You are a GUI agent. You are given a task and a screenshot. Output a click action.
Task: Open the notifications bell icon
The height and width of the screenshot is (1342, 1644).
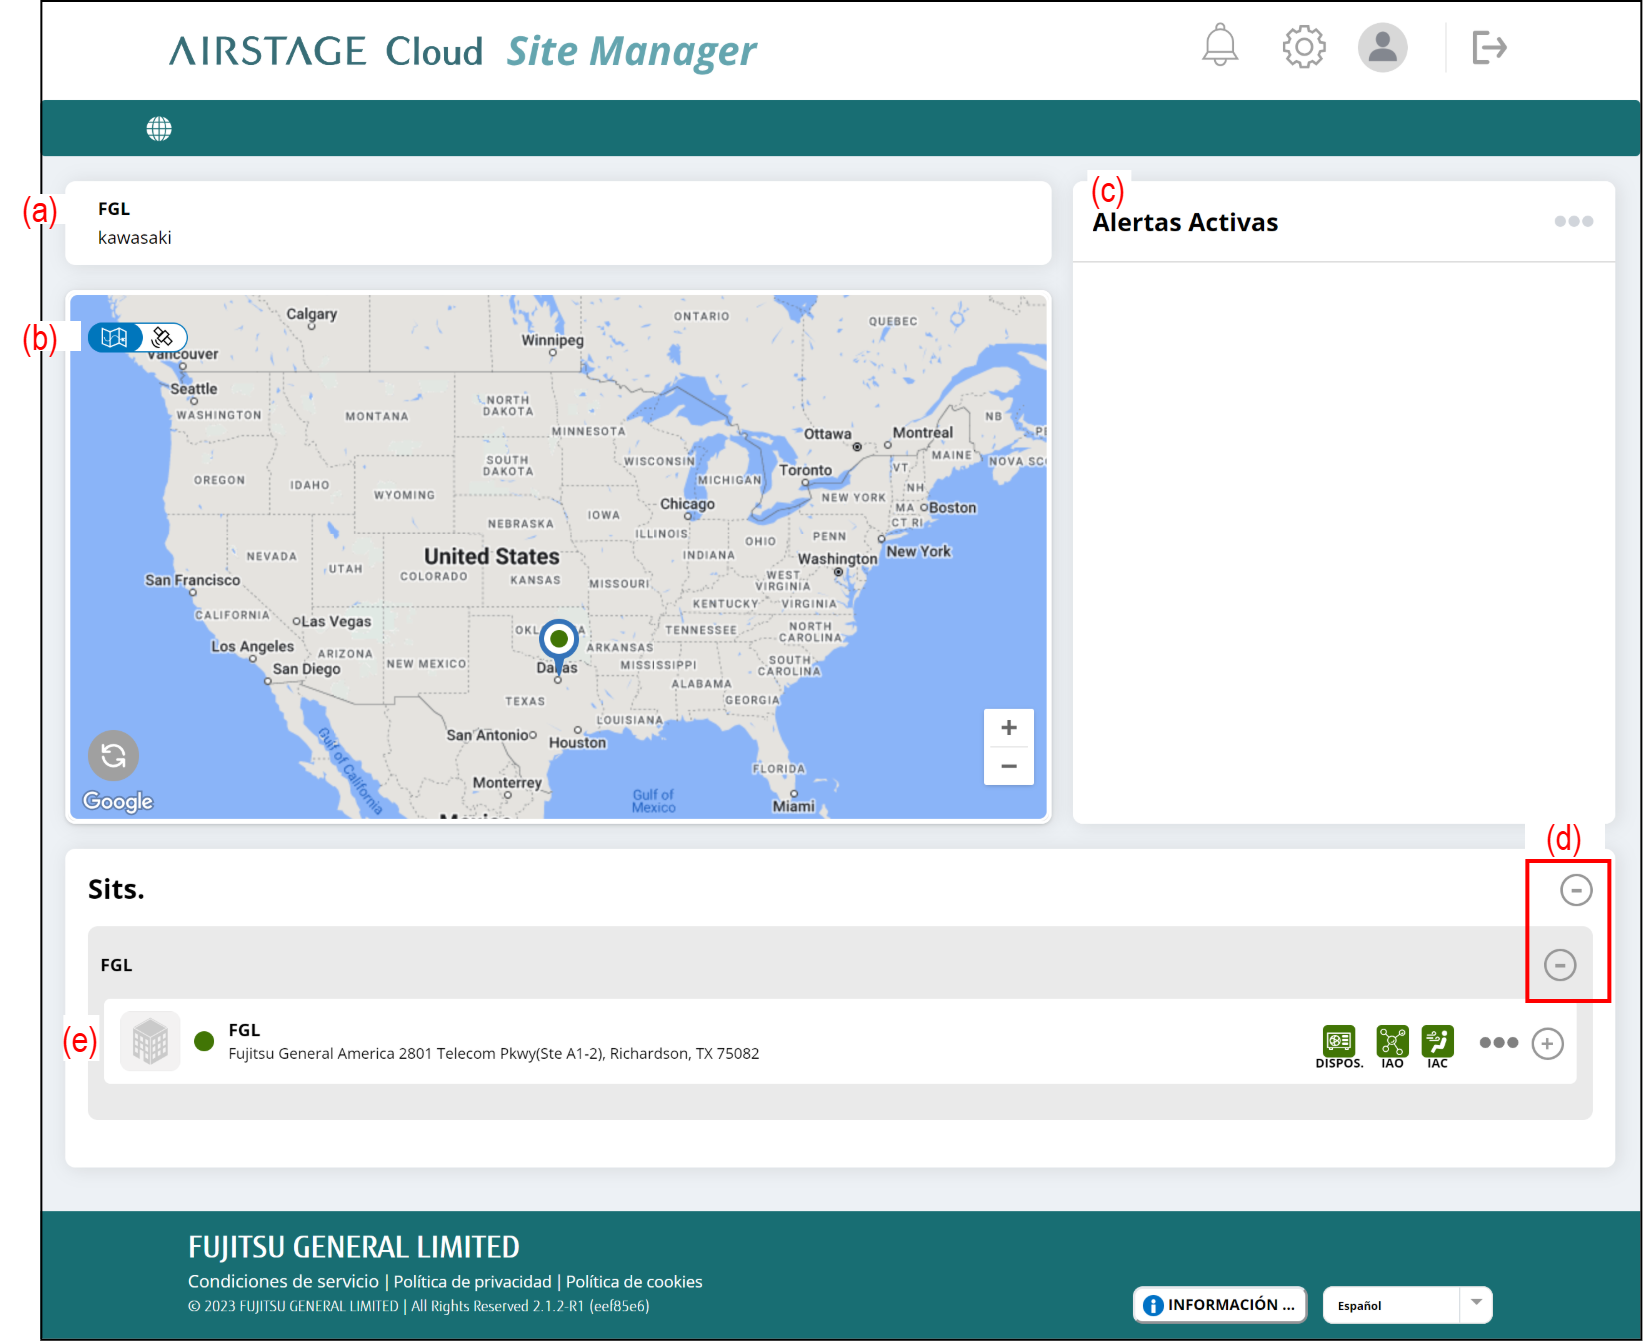1219,46
